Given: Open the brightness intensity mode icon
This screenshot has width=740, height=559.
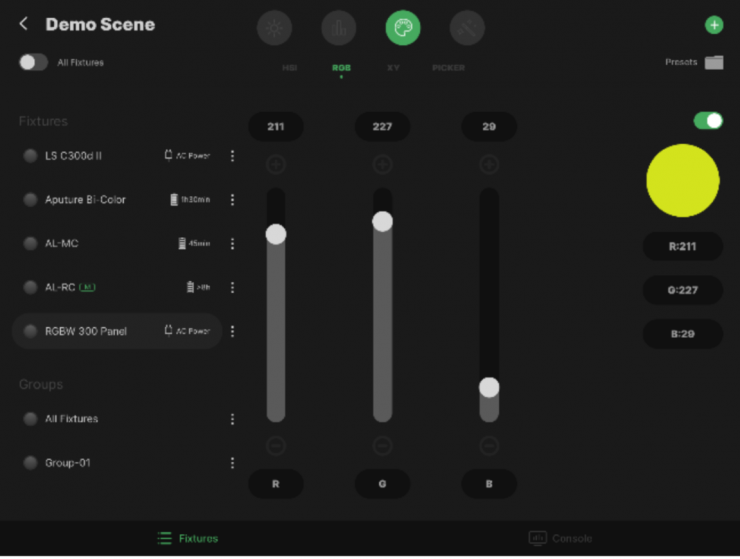Looking at the screenshot, I should click(275, 28).
